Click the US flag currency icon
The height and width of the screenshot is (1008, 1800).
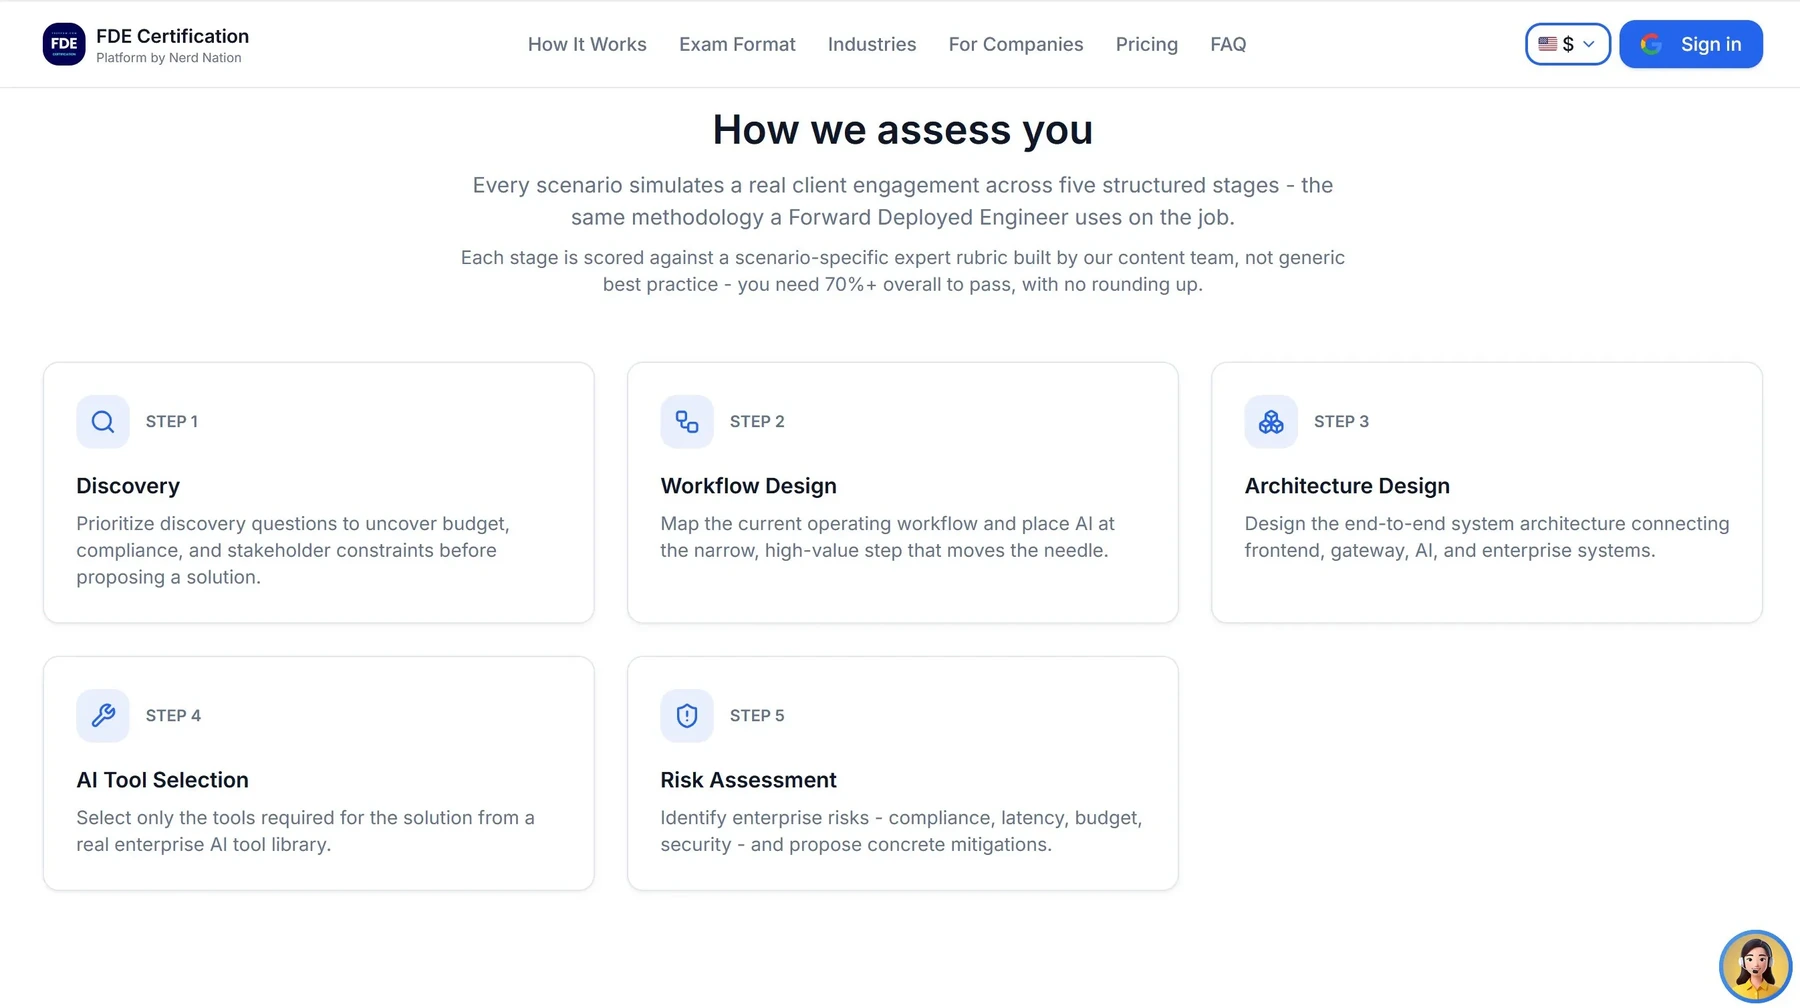coord(1548,44)
